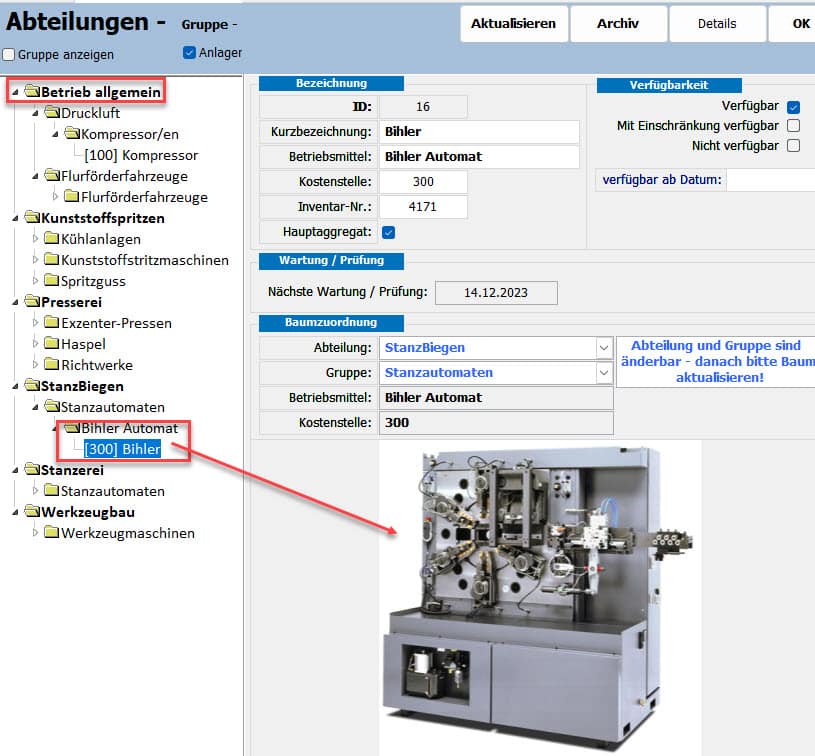Click the Bihler Automat open folder icon
The image size is (815, 756).
click(x=72, y=428)
